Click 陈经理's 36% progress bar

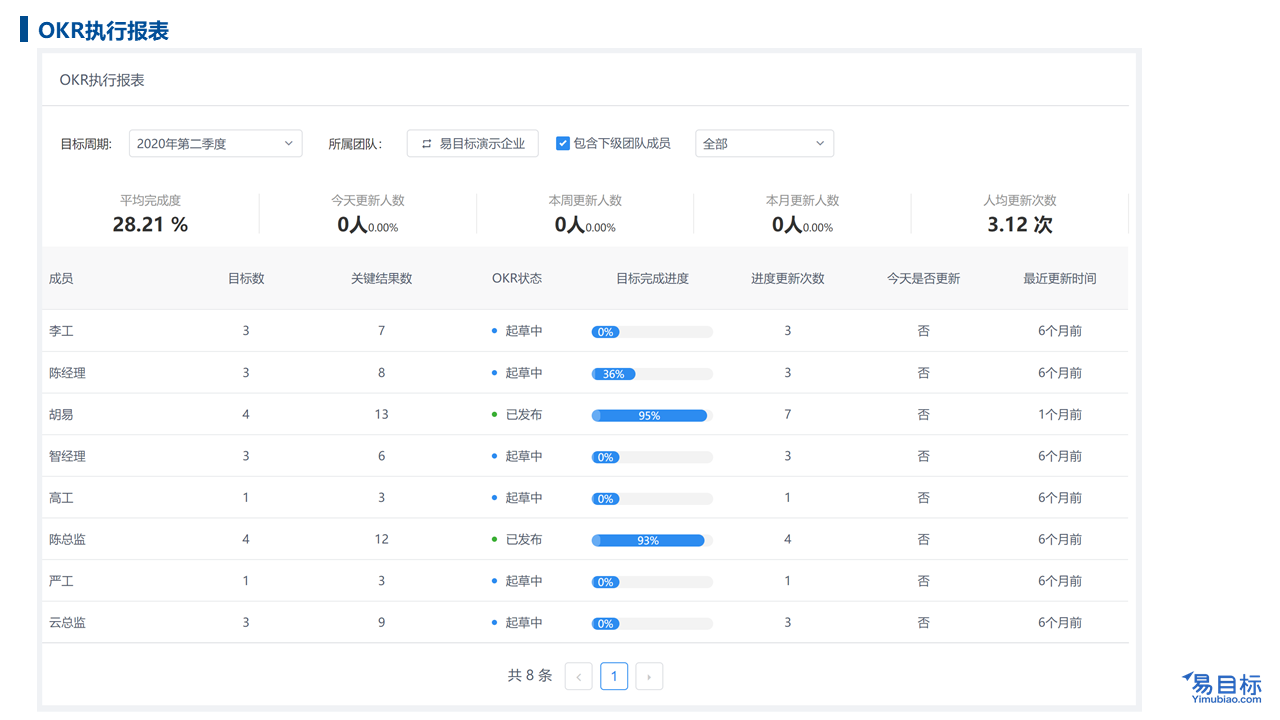pyautogui.click(x=652, y=374)
